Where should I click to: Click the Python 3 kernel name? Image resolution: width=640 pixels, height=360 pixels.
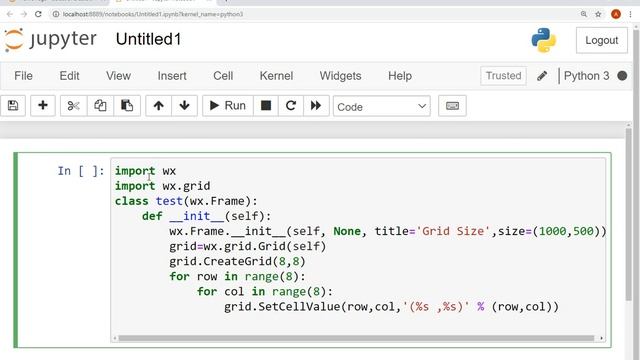tap(586, 76)
